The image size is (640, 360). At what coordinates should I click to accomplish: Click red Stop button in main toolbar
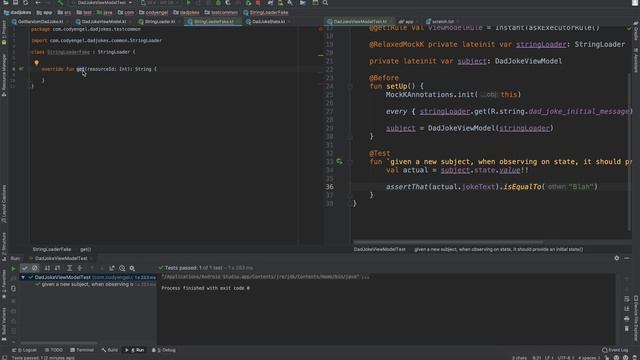coord(258,3)
